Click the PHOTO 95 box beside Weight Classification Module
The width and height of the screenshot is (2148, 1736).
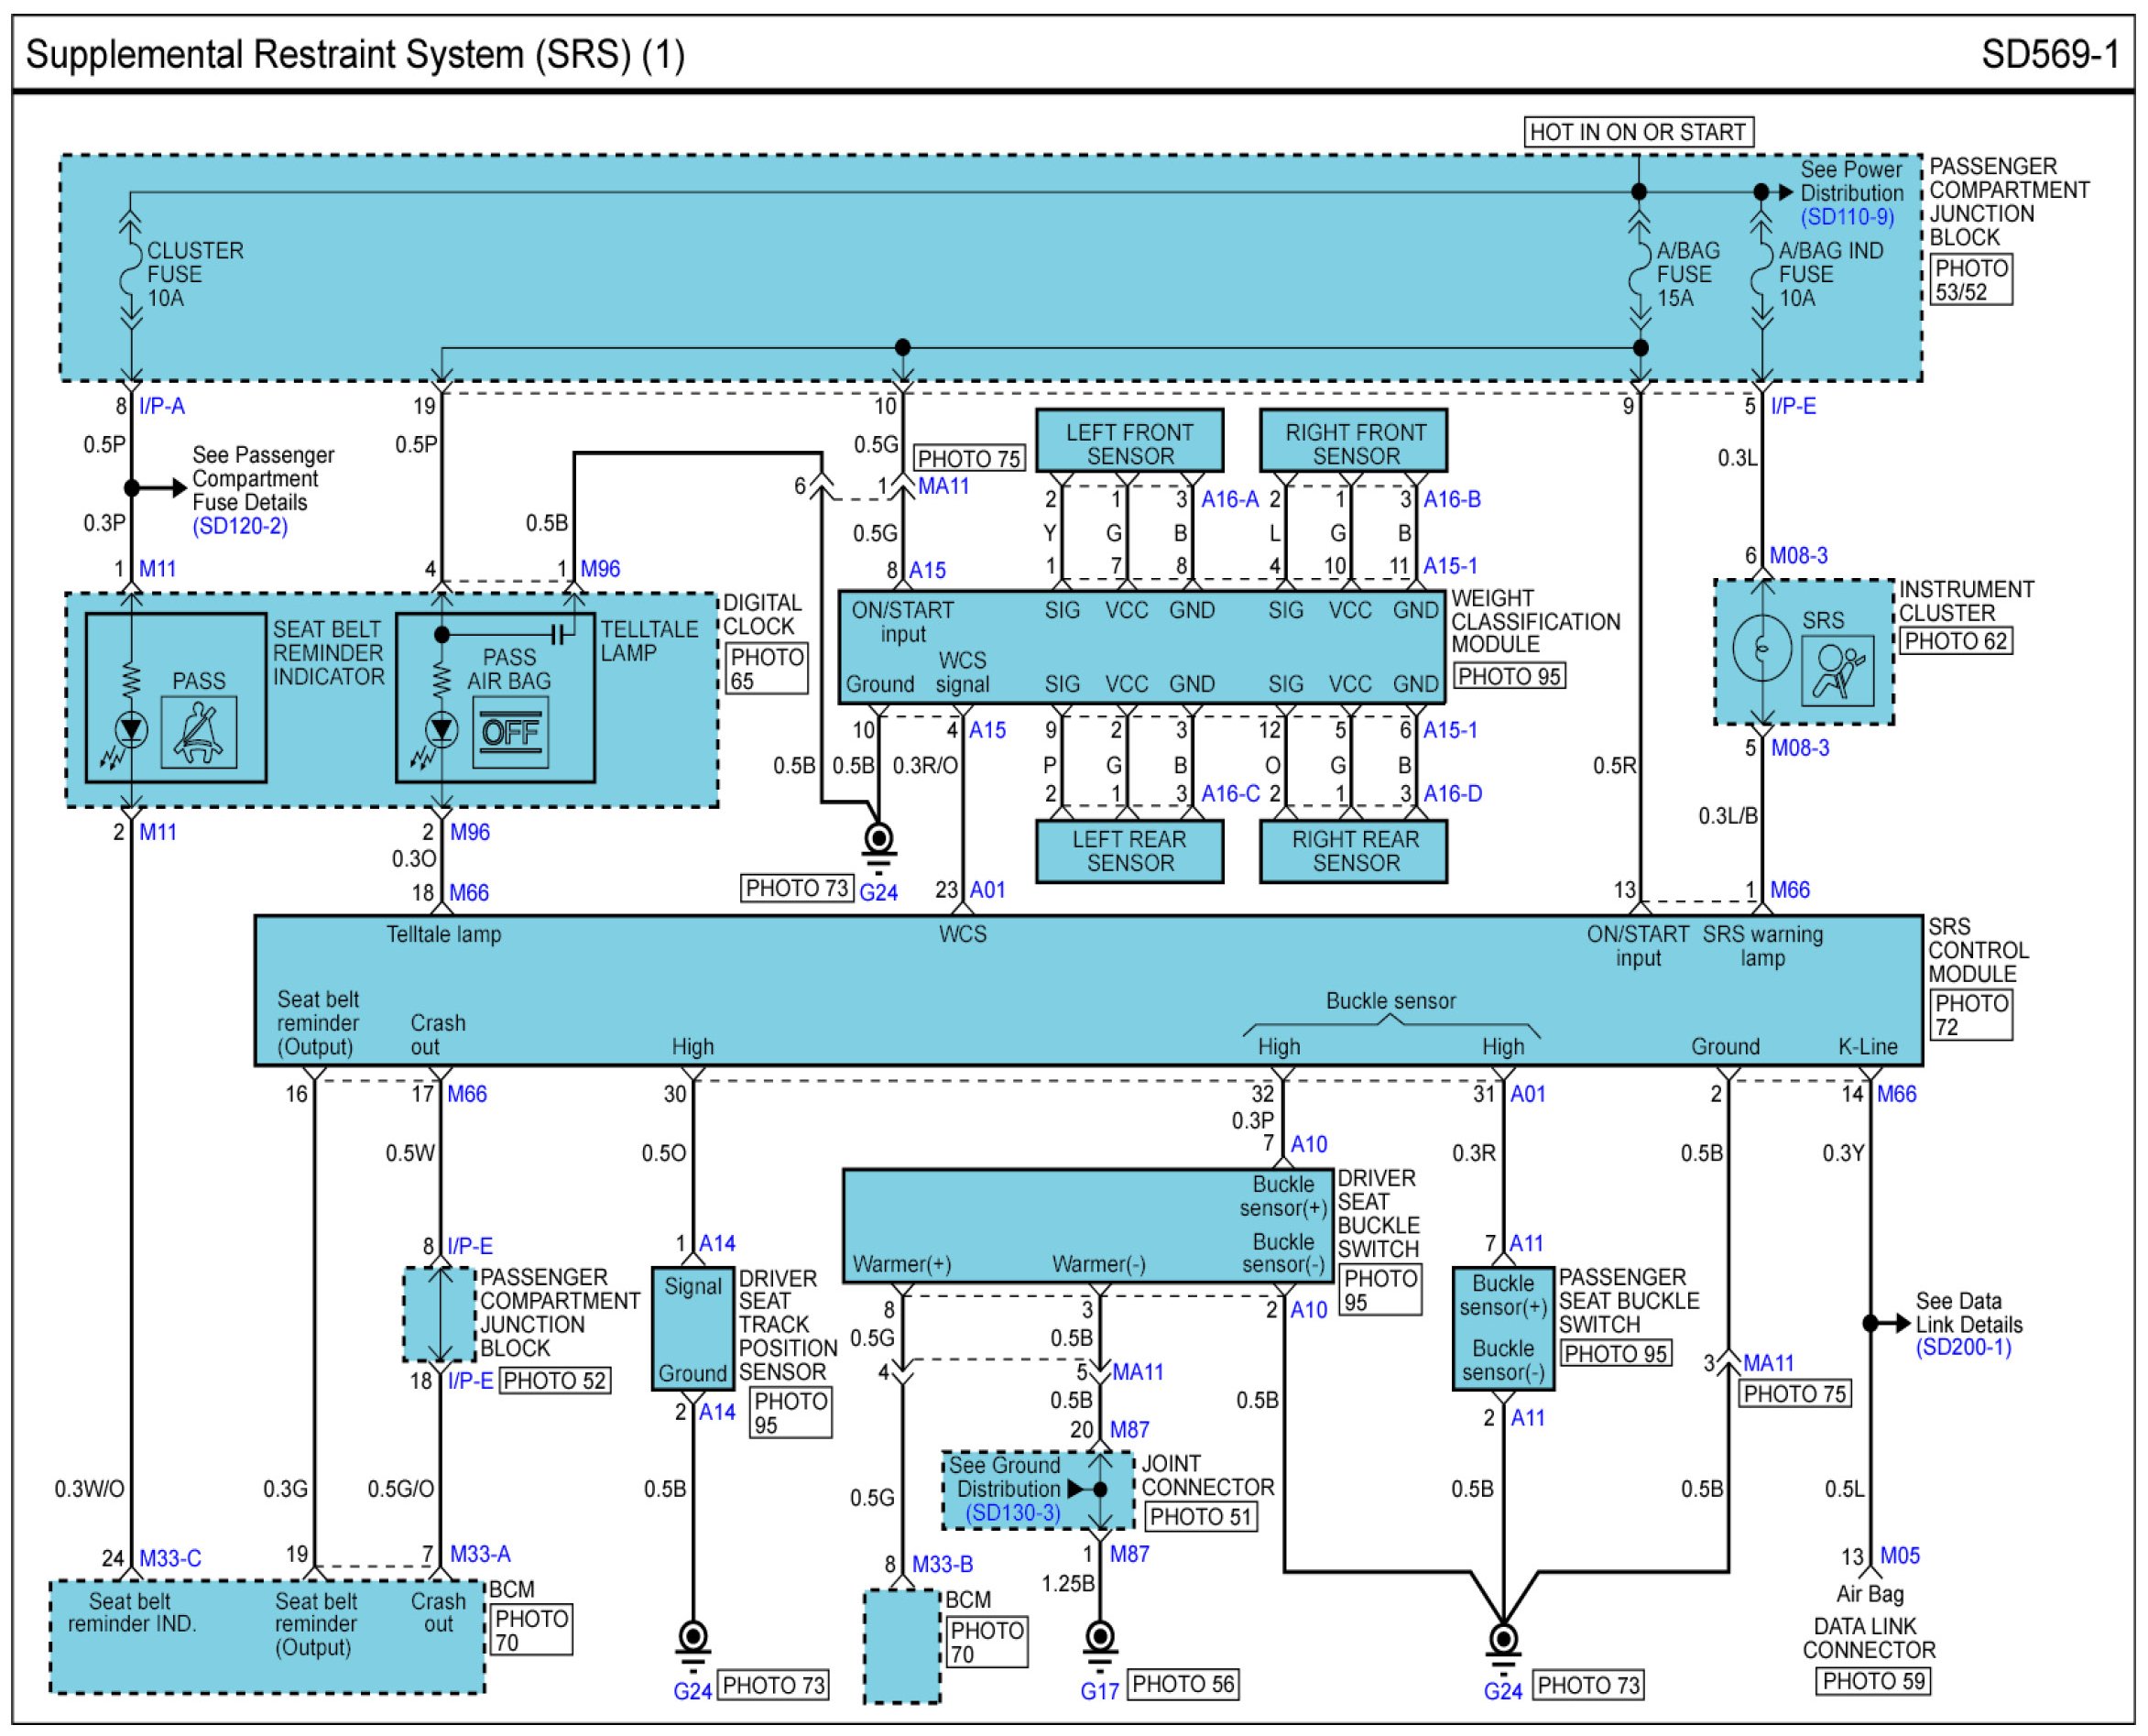(1508, 676)
